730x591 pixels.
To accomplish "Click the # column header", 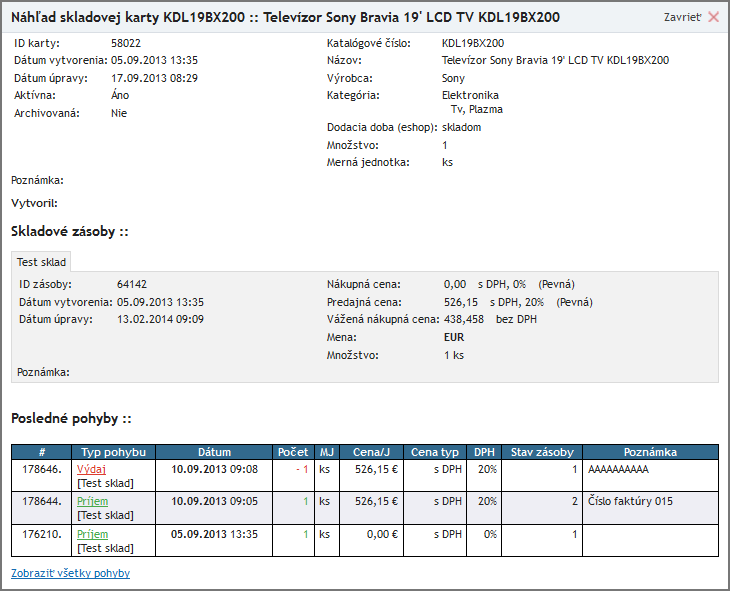I will pos(42,452).
